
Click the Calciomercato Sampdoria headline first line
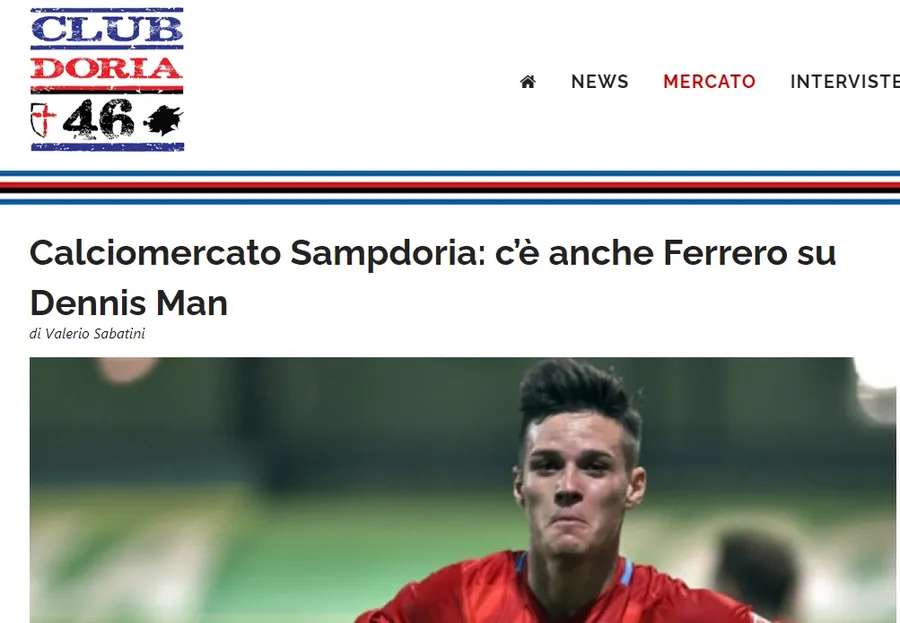point(433,253)
